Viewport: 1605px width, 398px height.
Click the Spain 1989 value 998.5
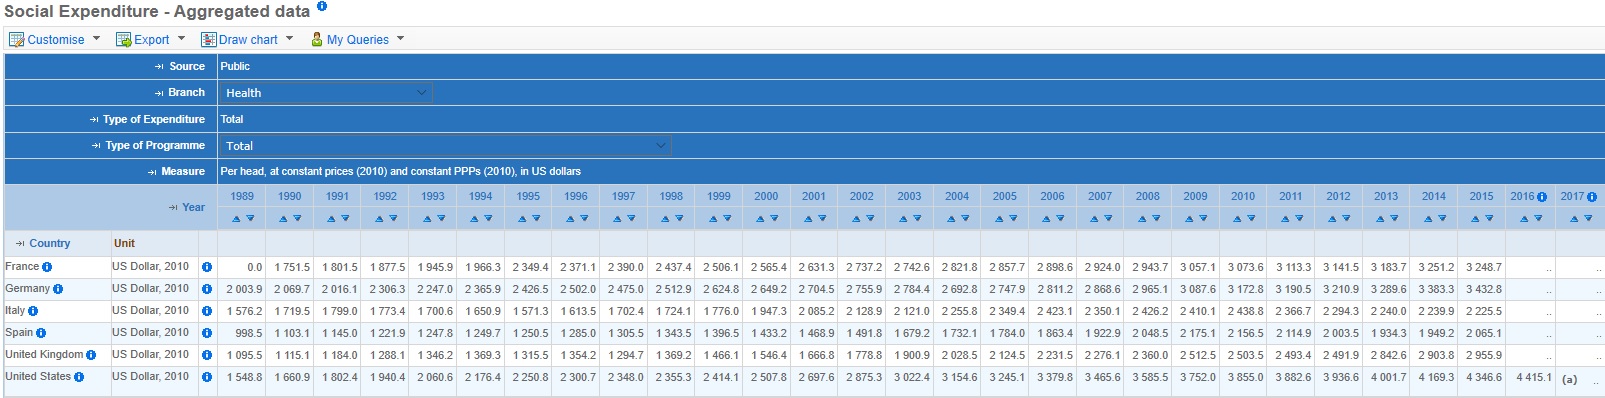[248, 334]
